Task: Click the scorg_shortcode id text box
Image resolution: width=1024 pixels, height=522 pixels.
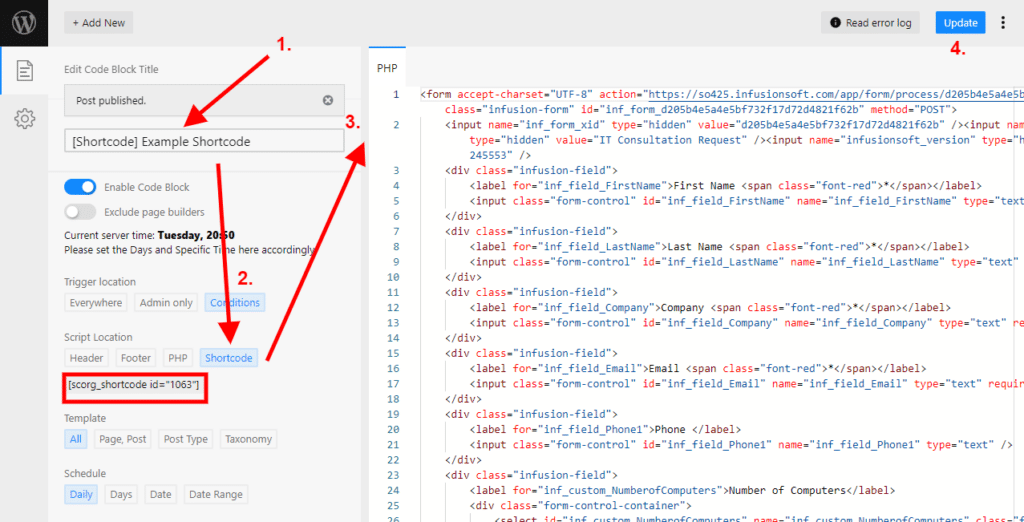Action: point(135,386)
